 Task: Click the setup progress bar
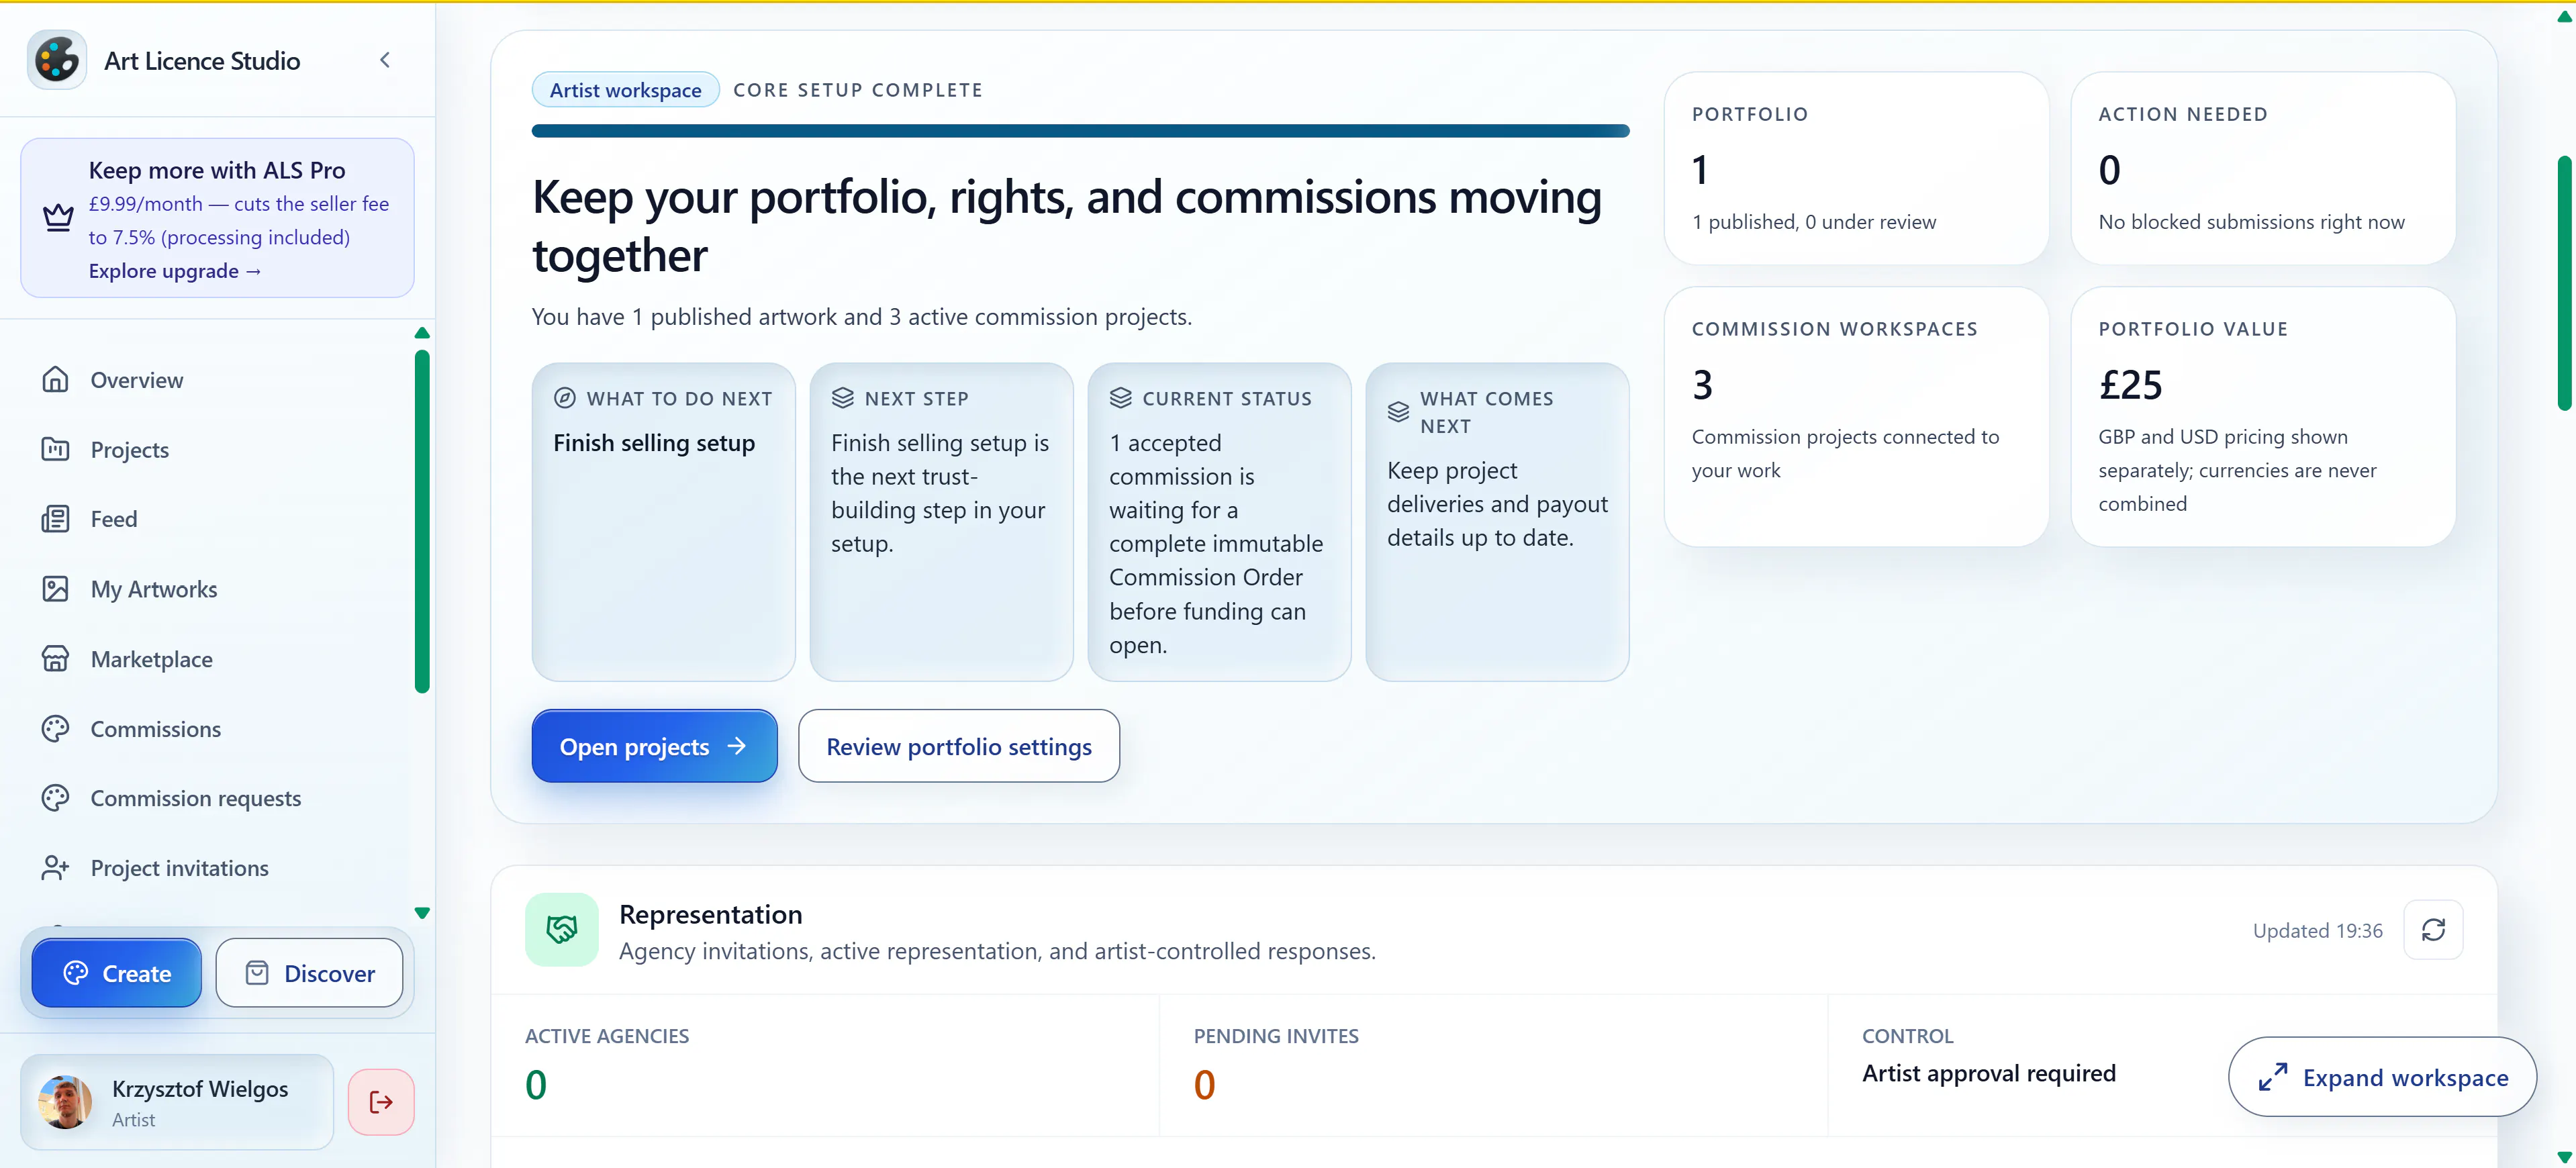1080,131
